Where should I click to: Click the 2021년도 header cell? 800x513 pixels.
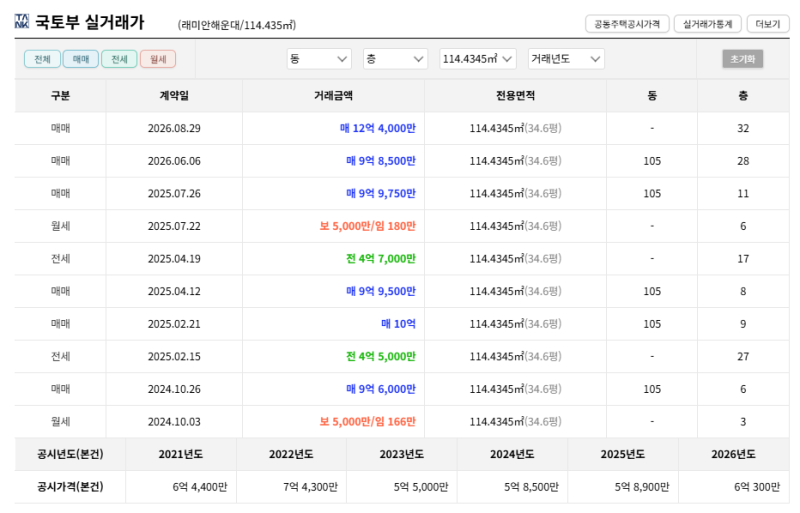[x=181, y=454]
